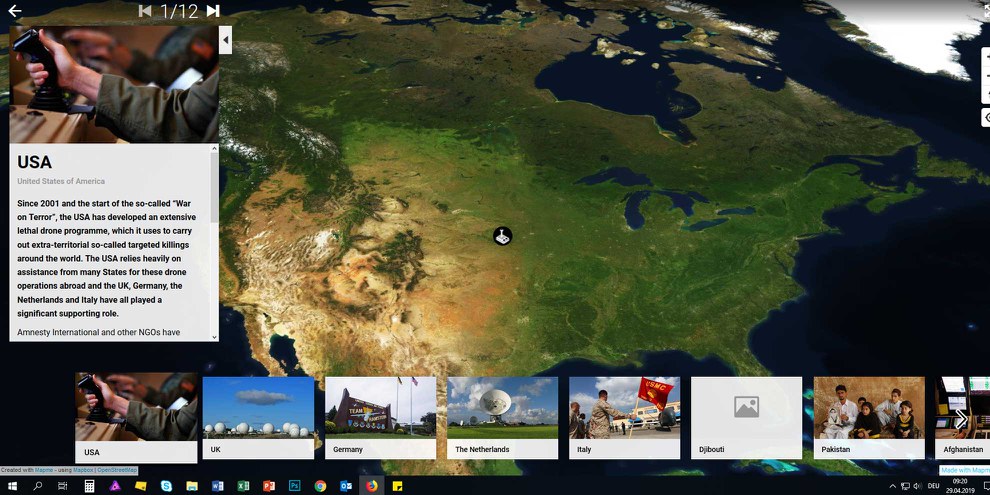
Task: Open Outlook from the taskbar
Action: pos(346,486)
